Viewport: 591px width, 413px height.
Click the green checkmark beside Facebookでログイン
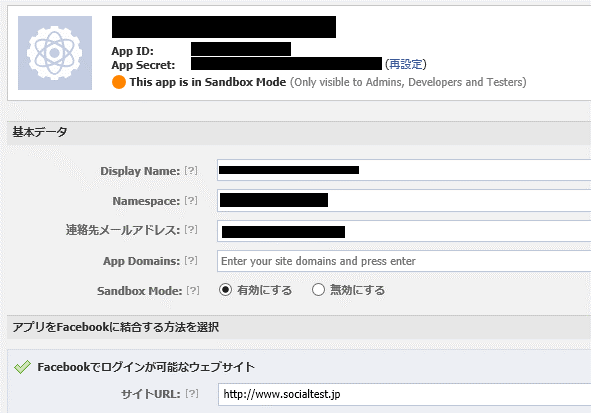pyautogui.click(x=22, y=367)
